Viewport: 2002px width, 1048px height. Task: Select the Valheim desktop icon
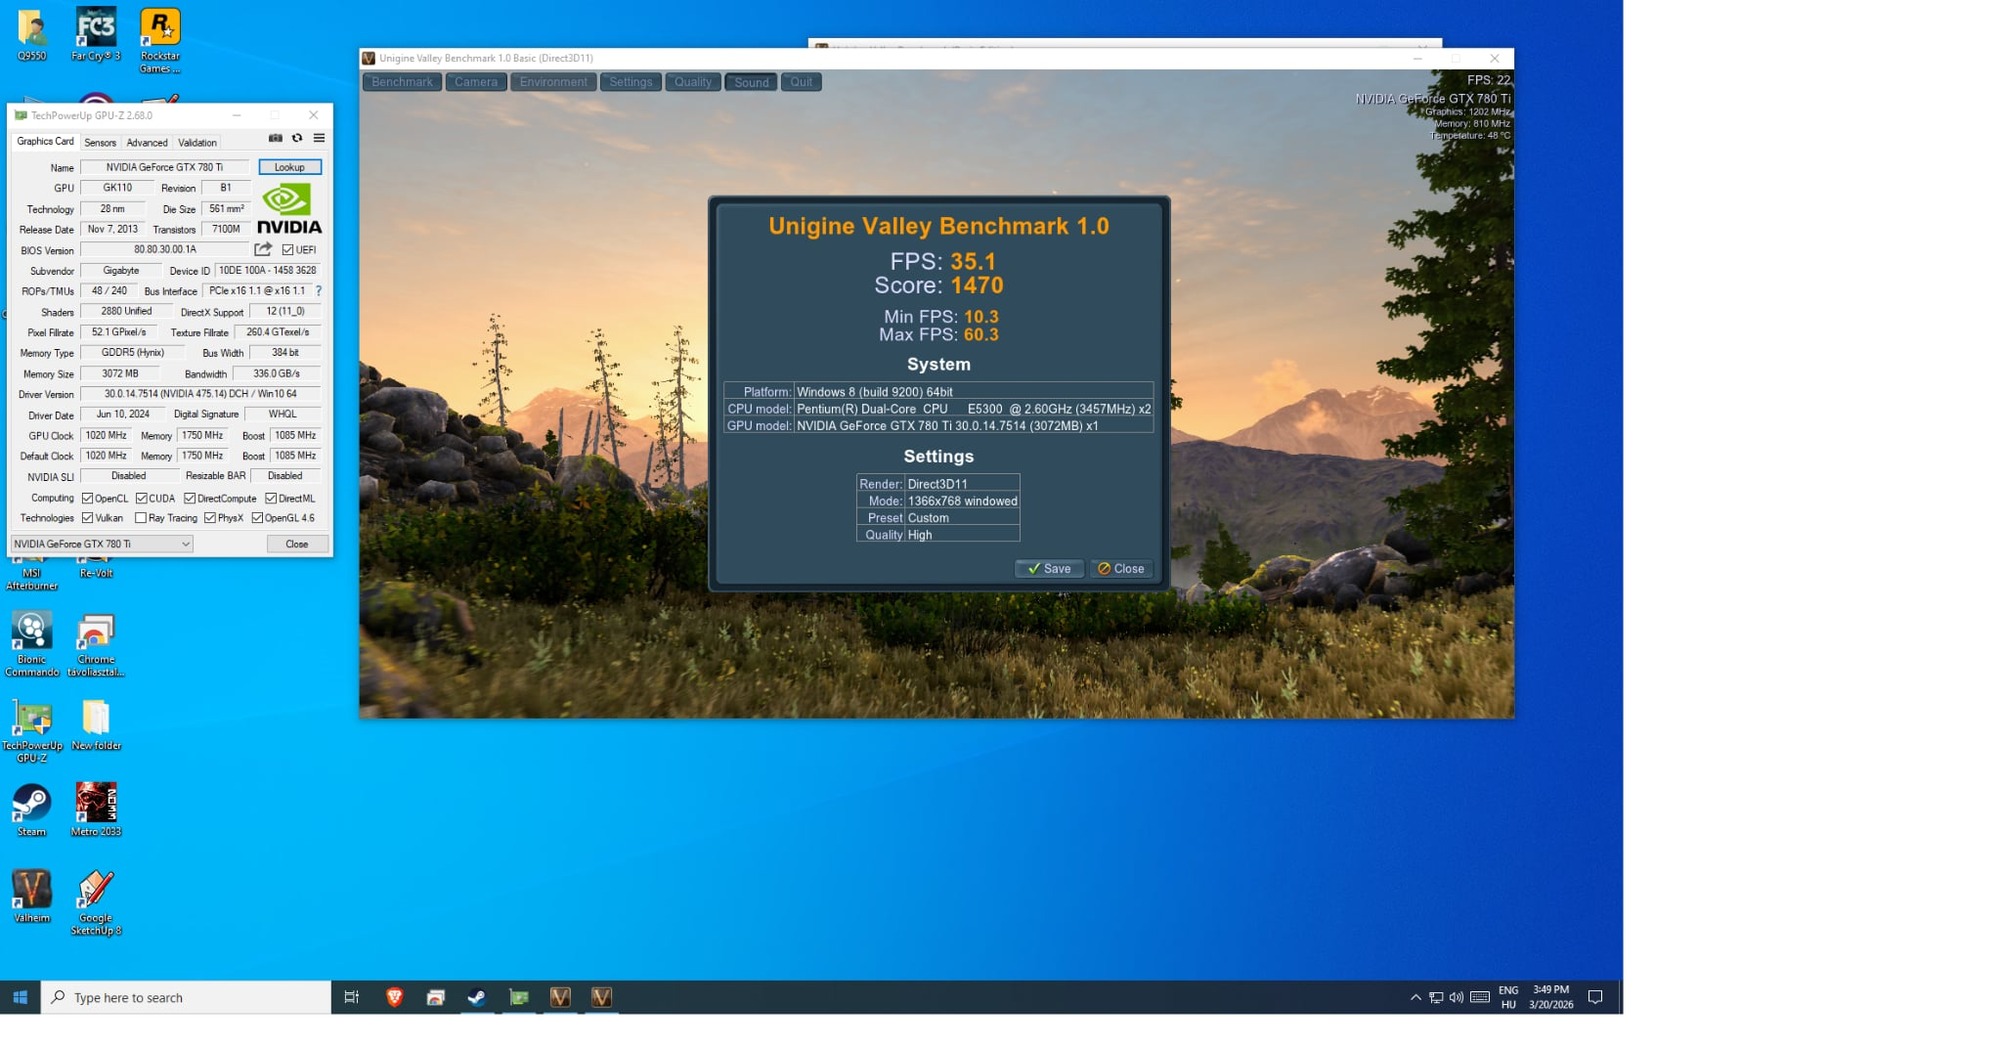point(32,897)
